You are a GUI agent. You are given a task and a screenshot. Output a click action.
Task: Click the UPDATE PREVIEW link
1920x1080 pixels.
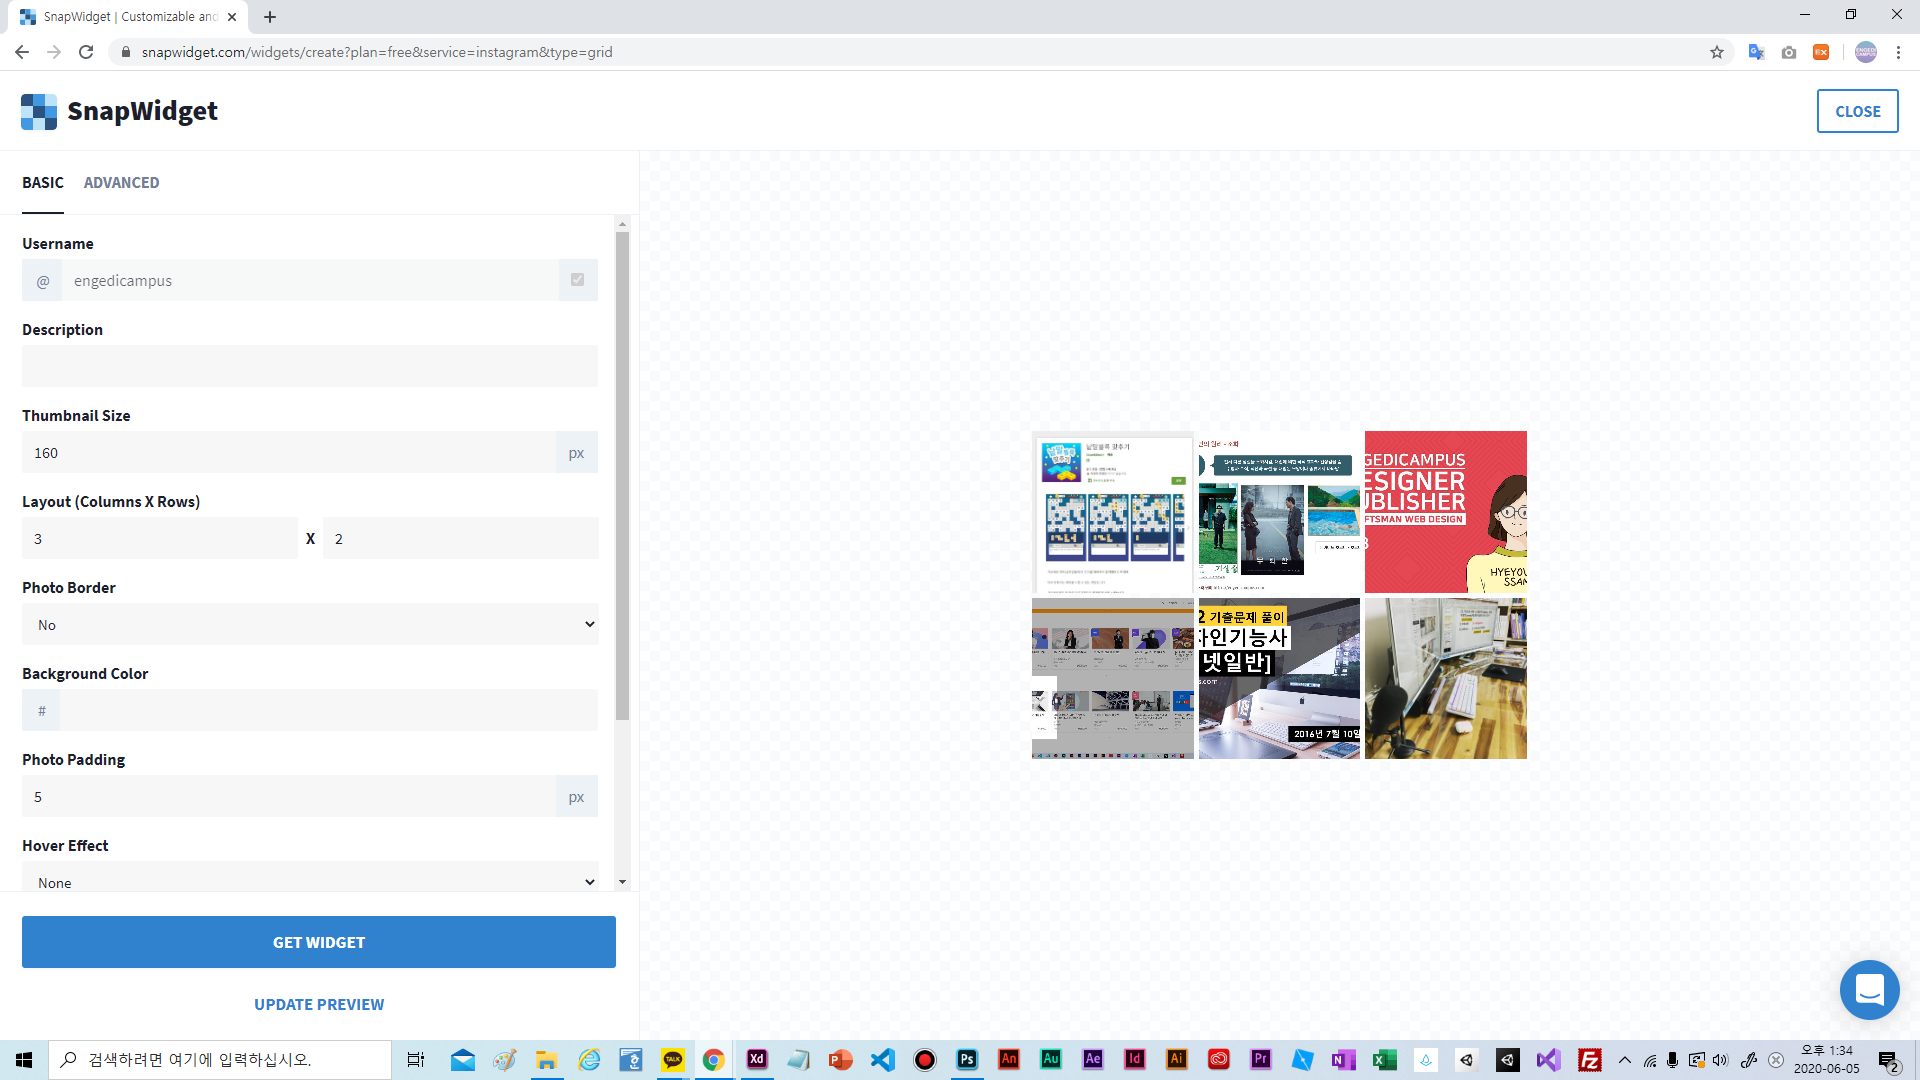[x=319, y=1004]
